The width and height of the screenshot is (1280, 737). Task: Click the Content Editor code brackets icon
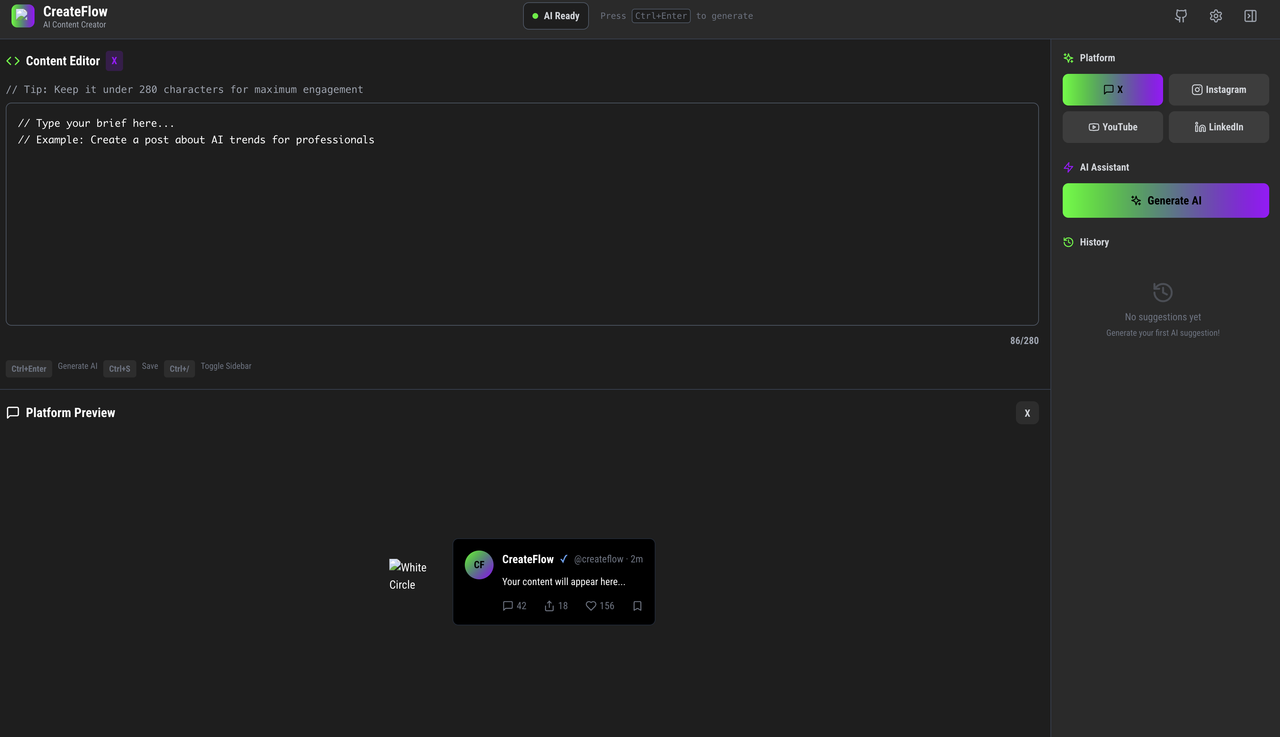click(x=13, y=61)
